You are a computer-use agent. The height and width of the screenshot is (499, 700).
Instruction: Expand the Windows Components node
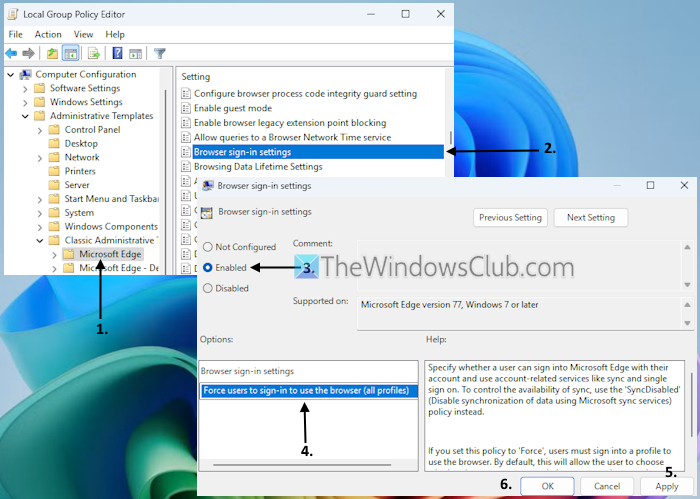click(x=40, y=227)
